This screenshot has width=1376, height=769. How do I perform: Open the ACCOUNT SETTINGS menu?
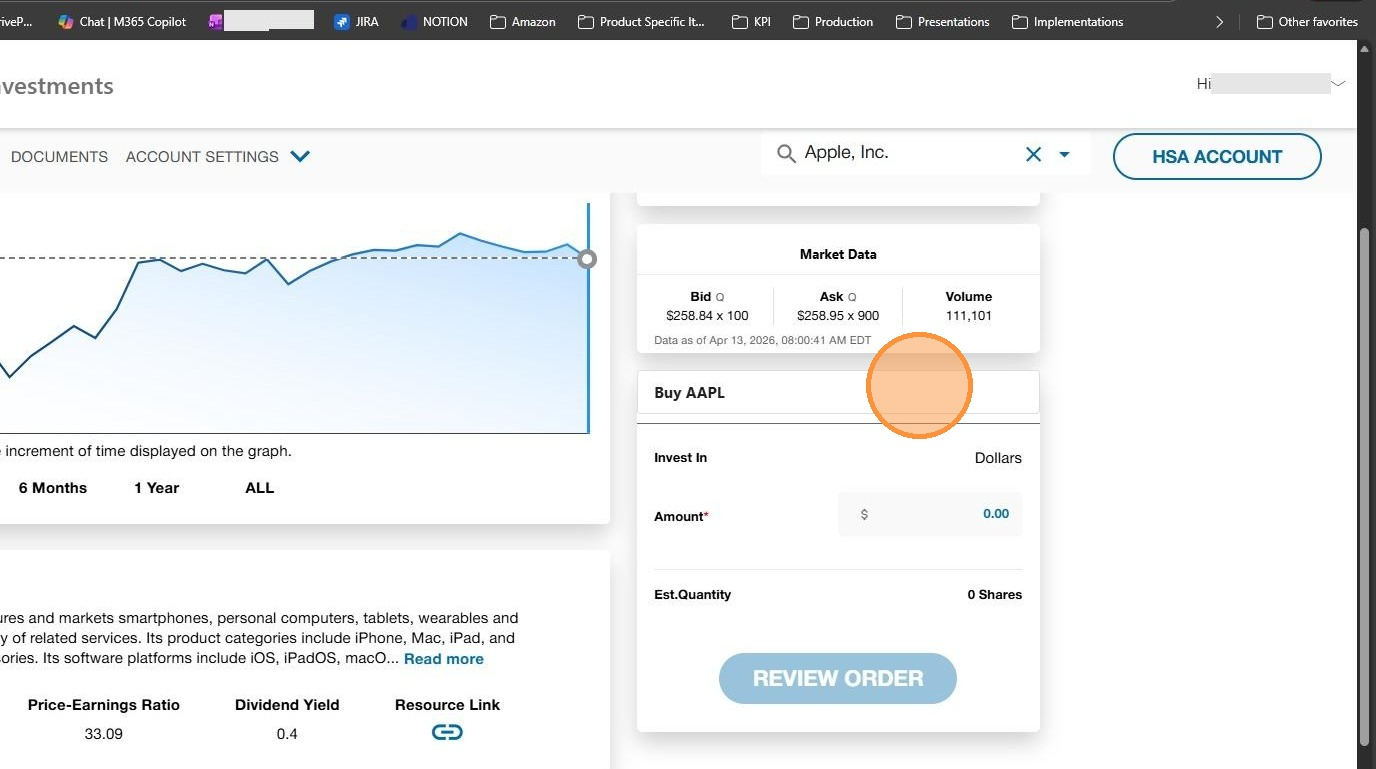pos(202,157)
